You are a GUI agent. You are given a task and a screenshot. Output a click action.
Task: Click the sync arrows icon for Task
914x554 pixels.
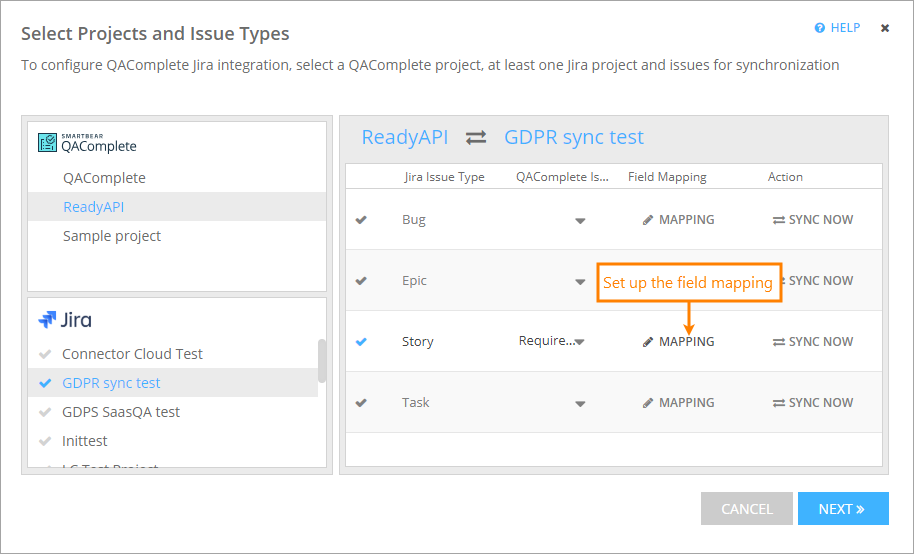[779, 403]
